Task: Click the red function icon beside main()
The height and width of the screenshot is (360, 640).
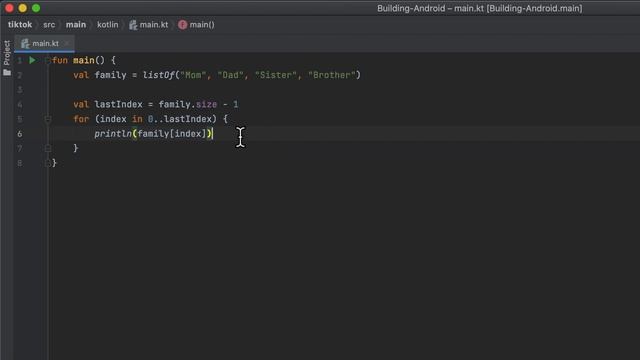Action: [182, 25]
